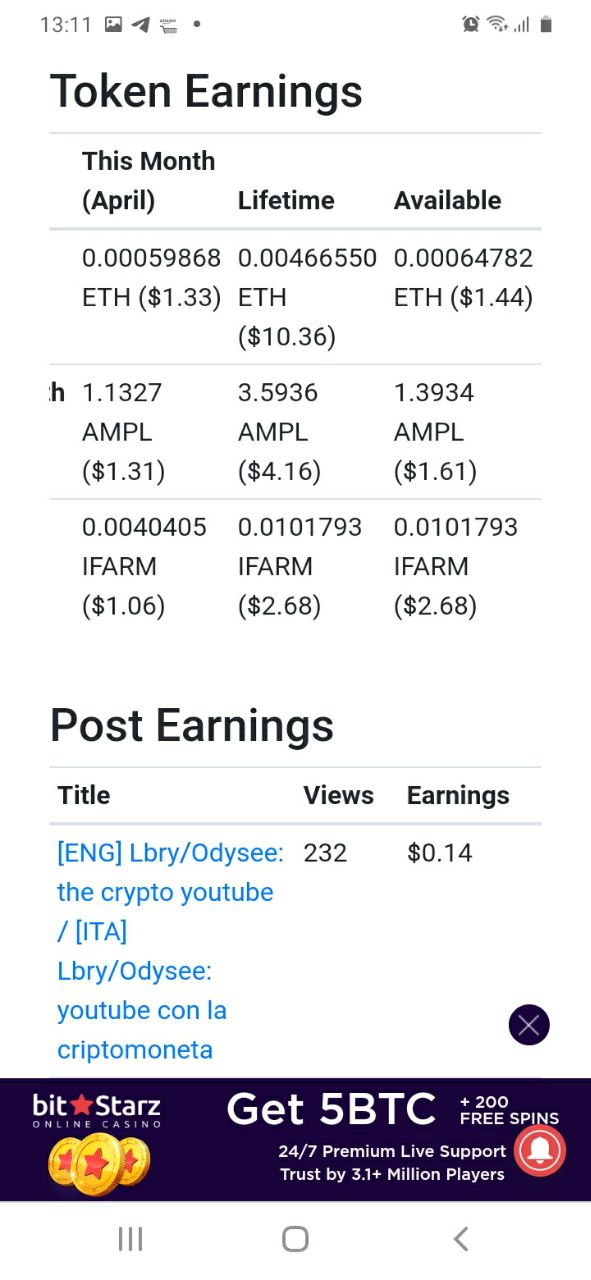591x1280 pixels.
Task: Tap the red notification bell icon
Action: [x=540, y=1151]
